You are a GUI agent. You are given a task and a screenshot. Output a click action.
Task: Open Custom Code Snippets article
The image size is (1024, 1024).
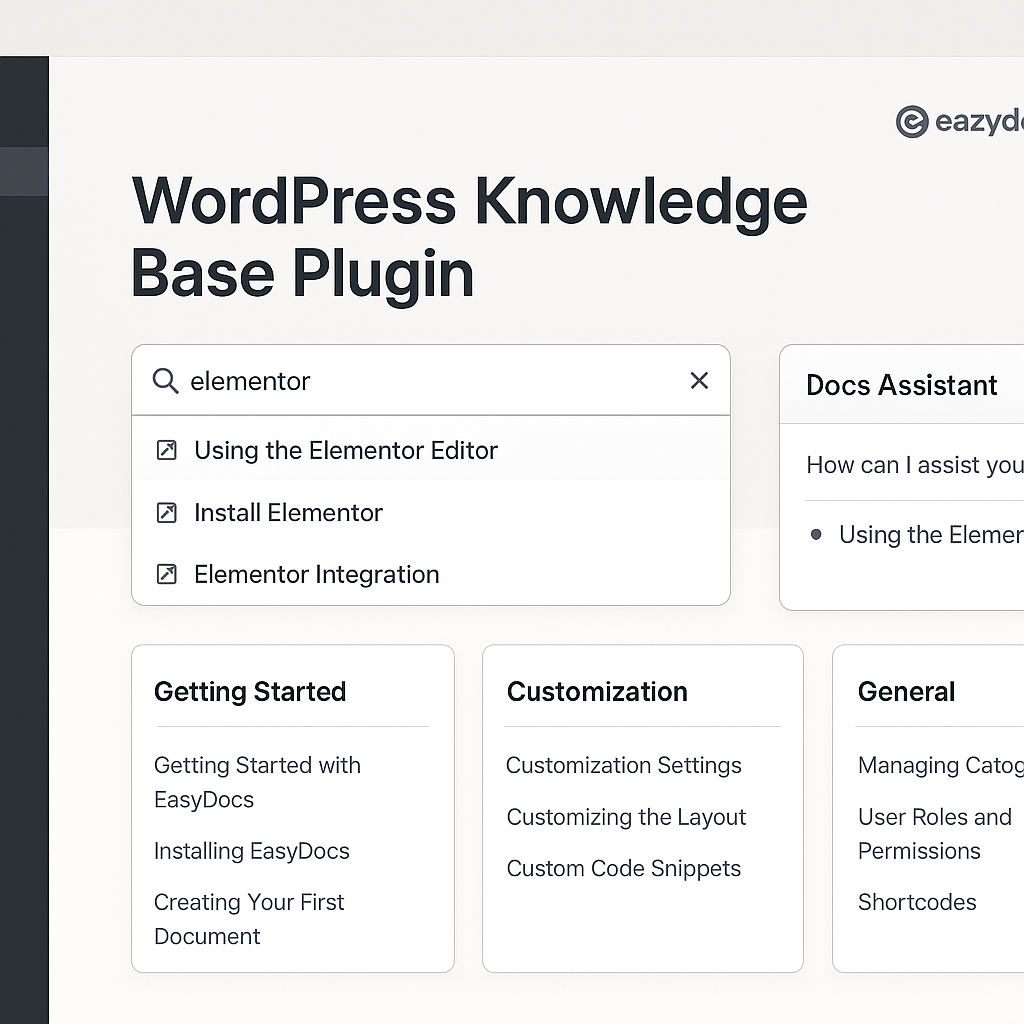click(x=624, y=869)
